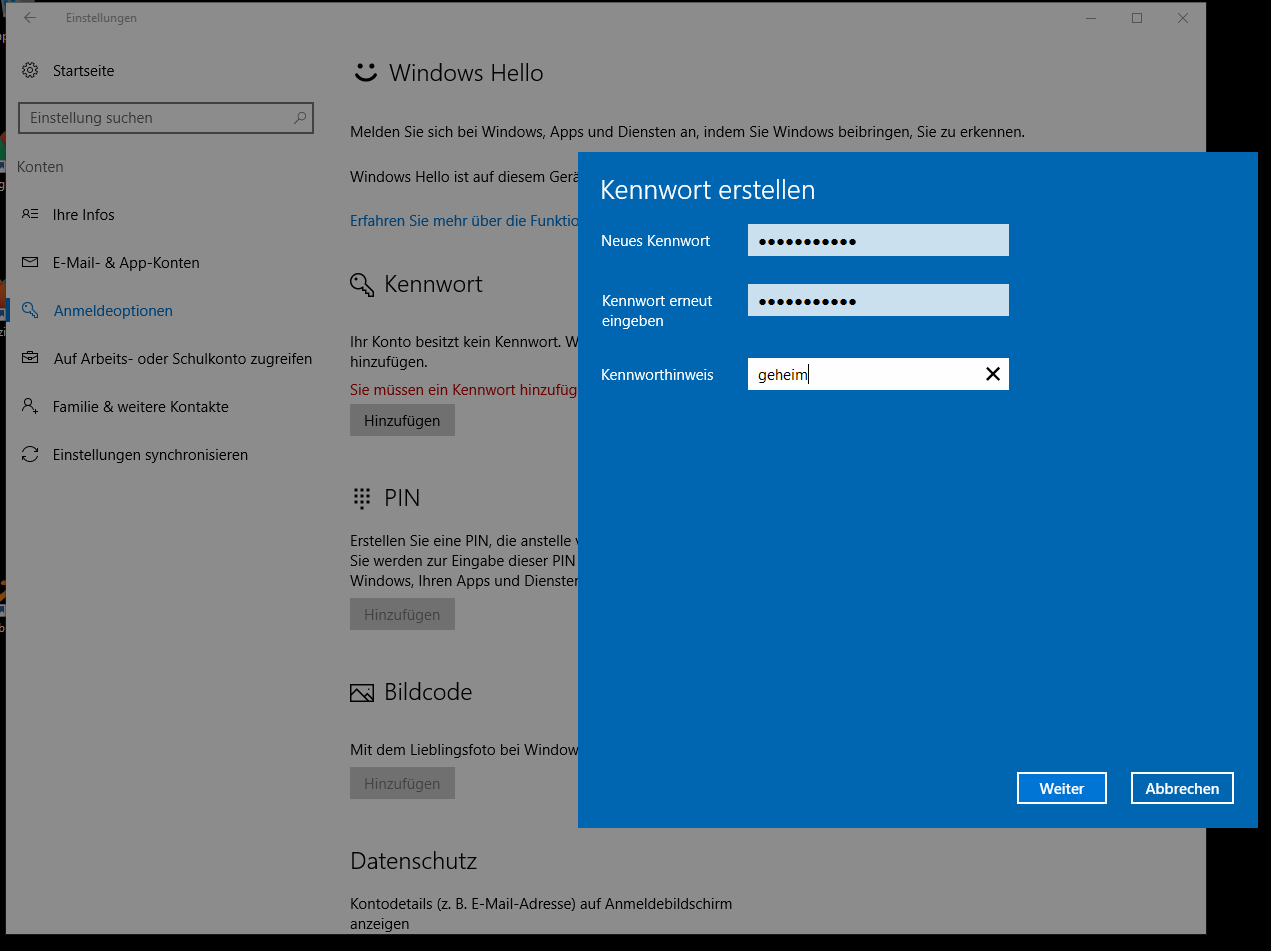Screen dimensions: 1271x951
Task: Click Hinzufügen under Bildcode
Action: (x=402, y=783)
